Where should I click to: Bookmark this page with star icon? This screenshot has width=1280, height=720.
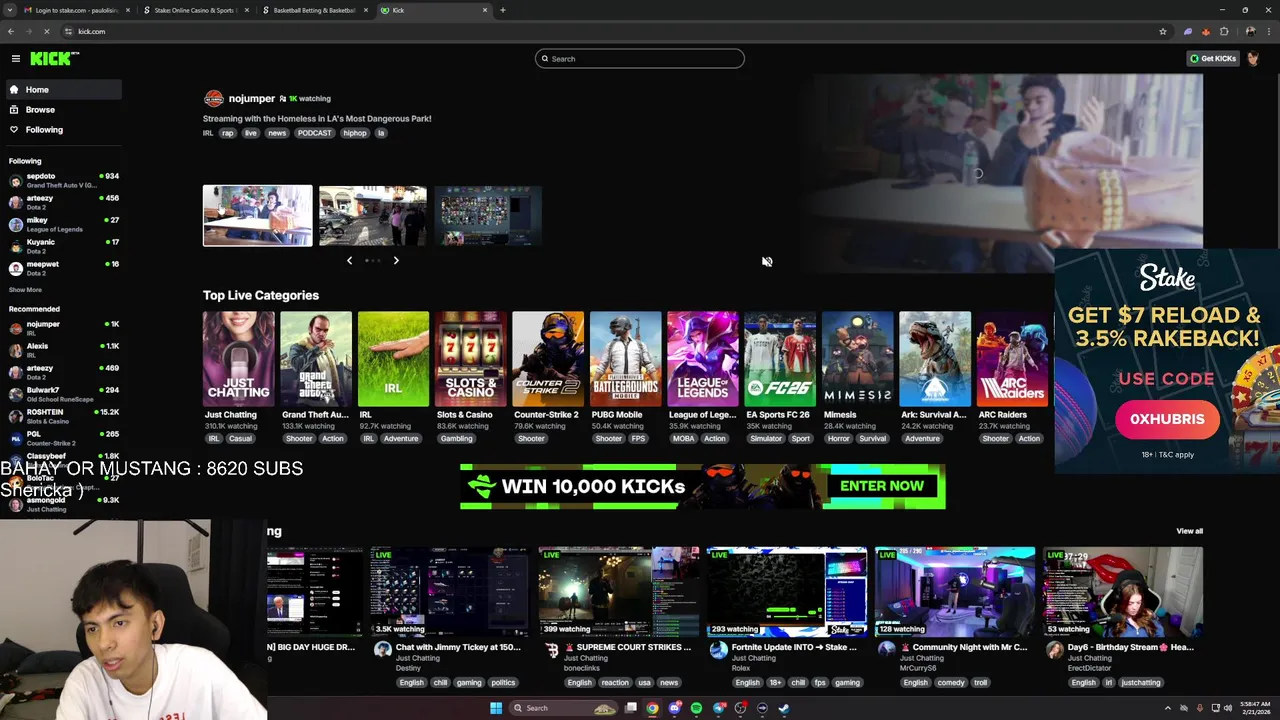pyautogui.click(x=1163, y=32)
